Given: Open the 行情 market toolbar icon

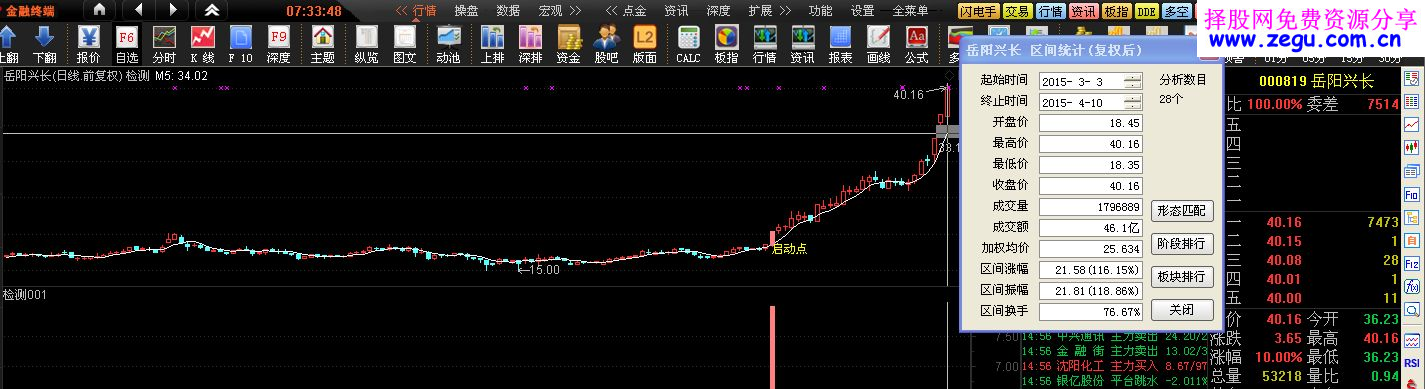Looking at the screenshot, I should coord(764,44).
